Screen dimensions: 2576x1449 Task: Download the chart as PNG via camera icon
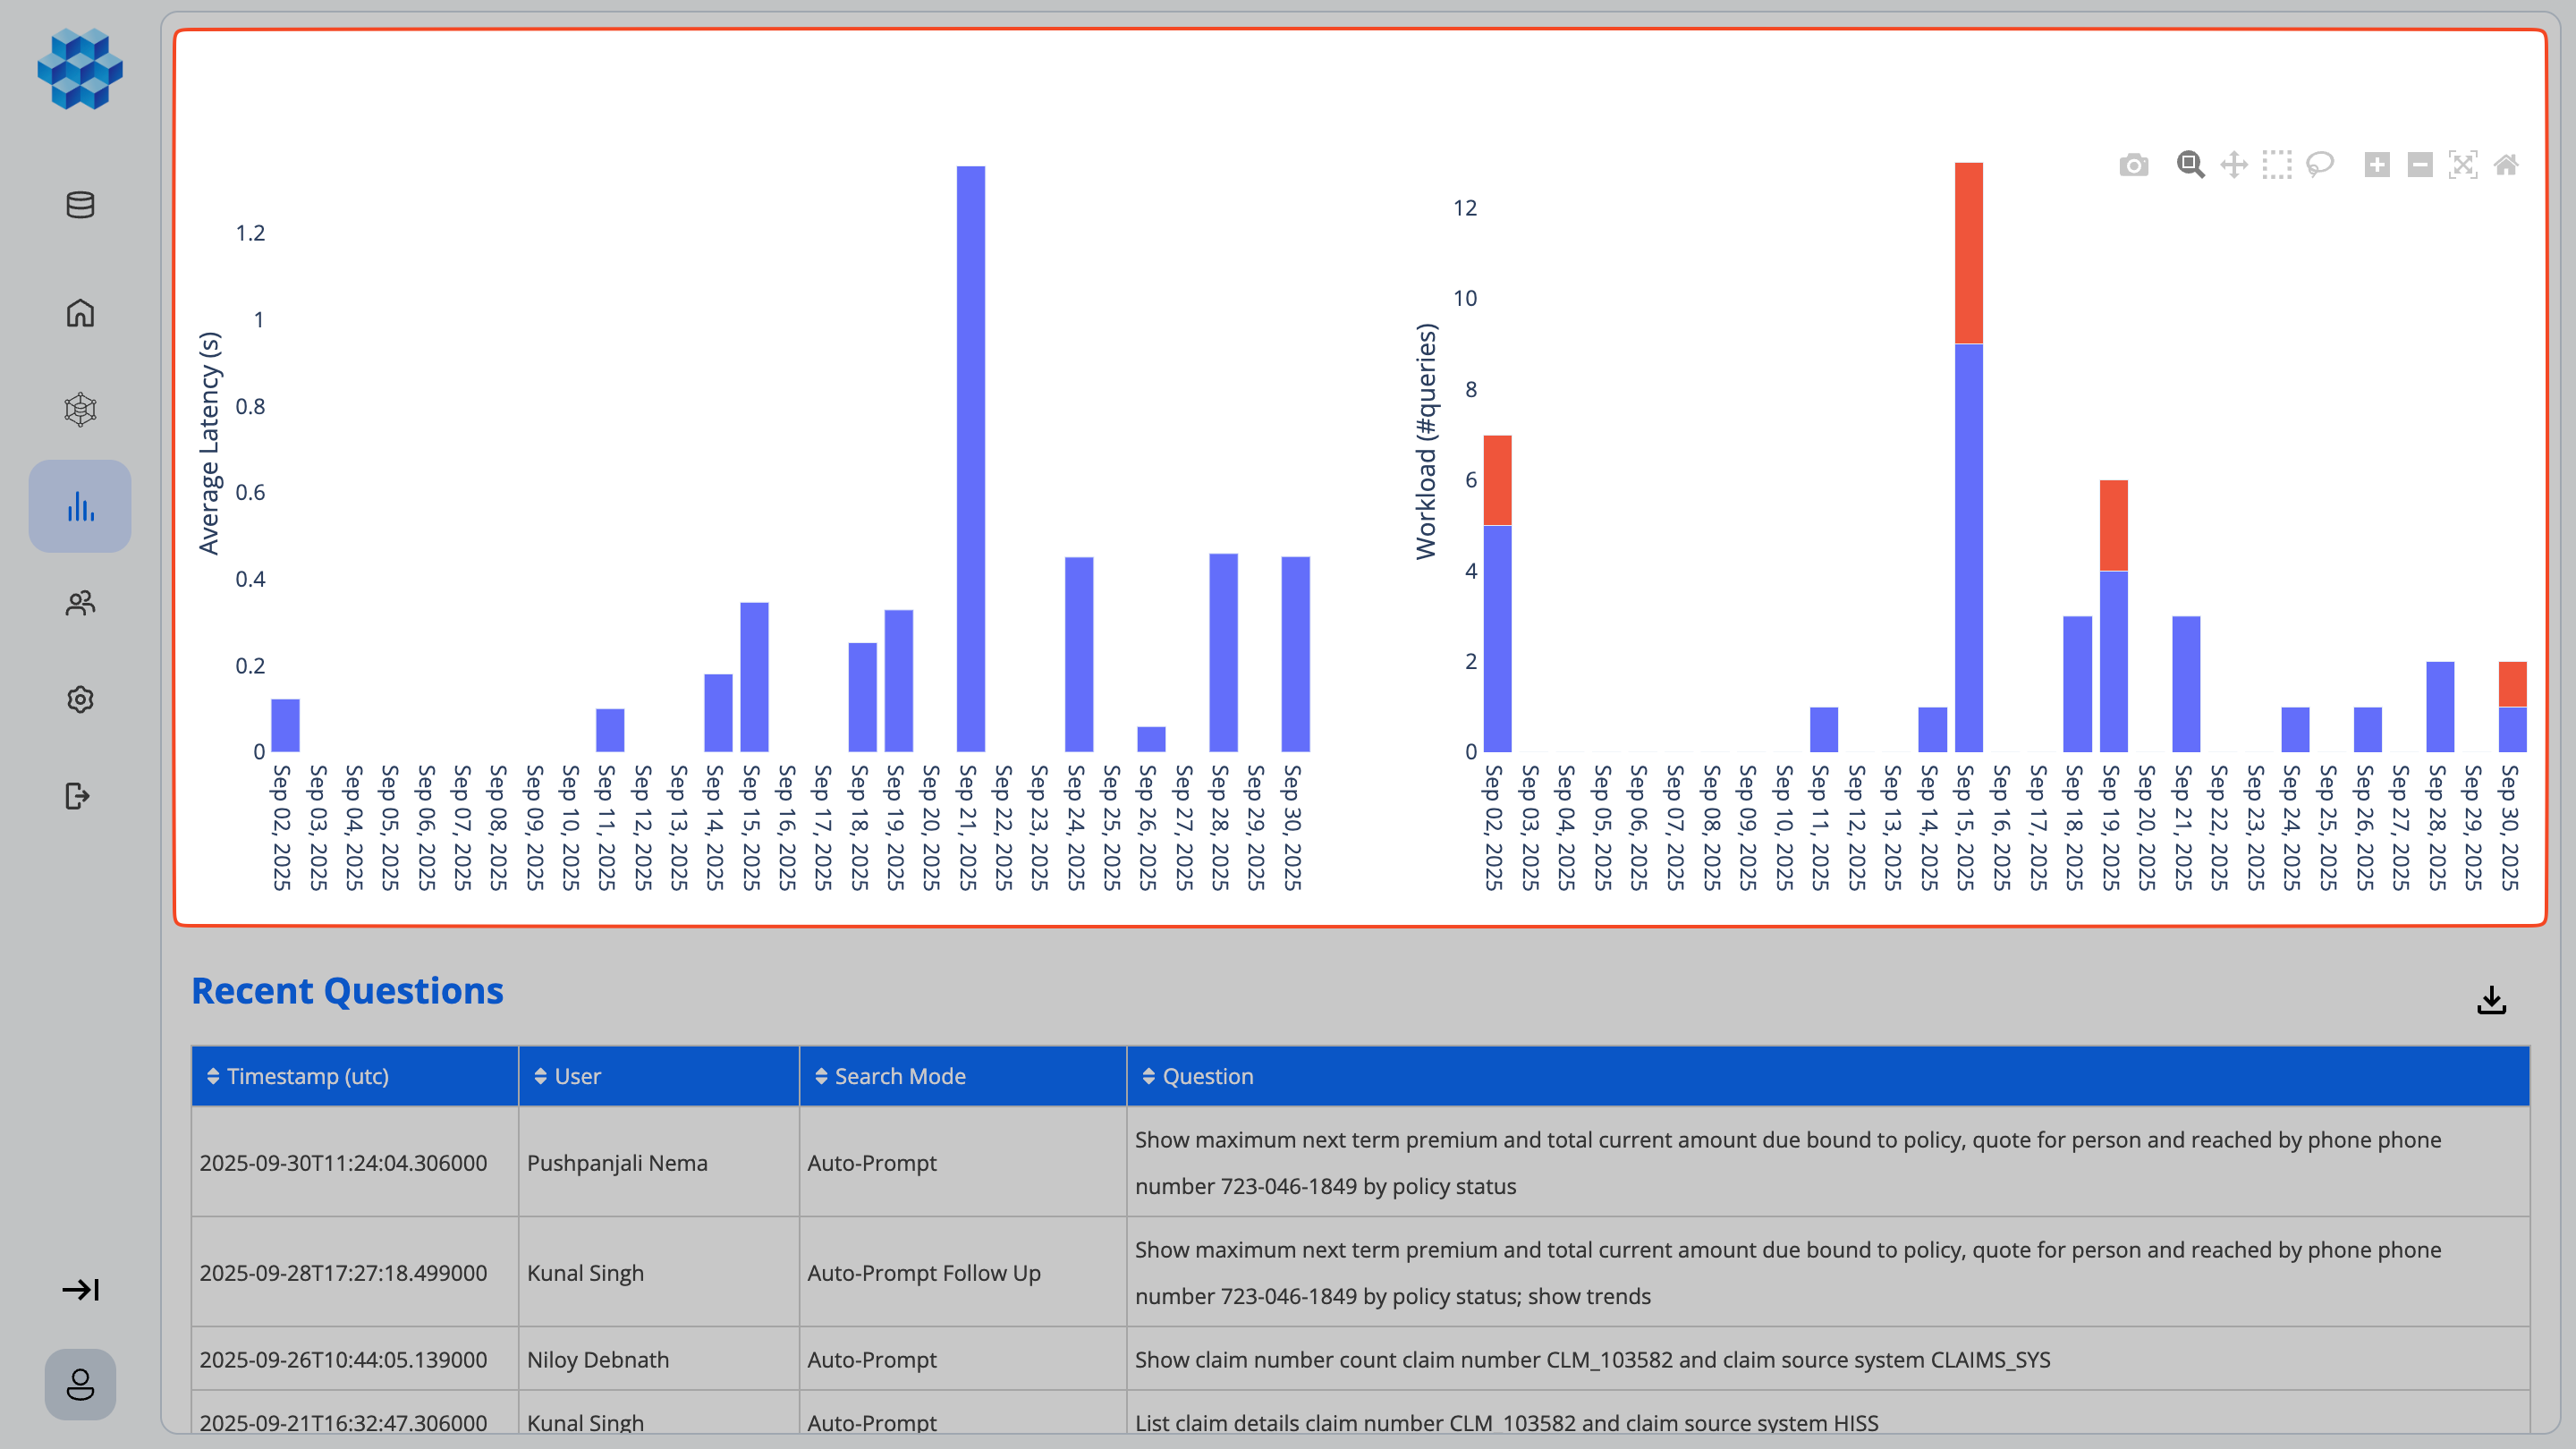2133,165
